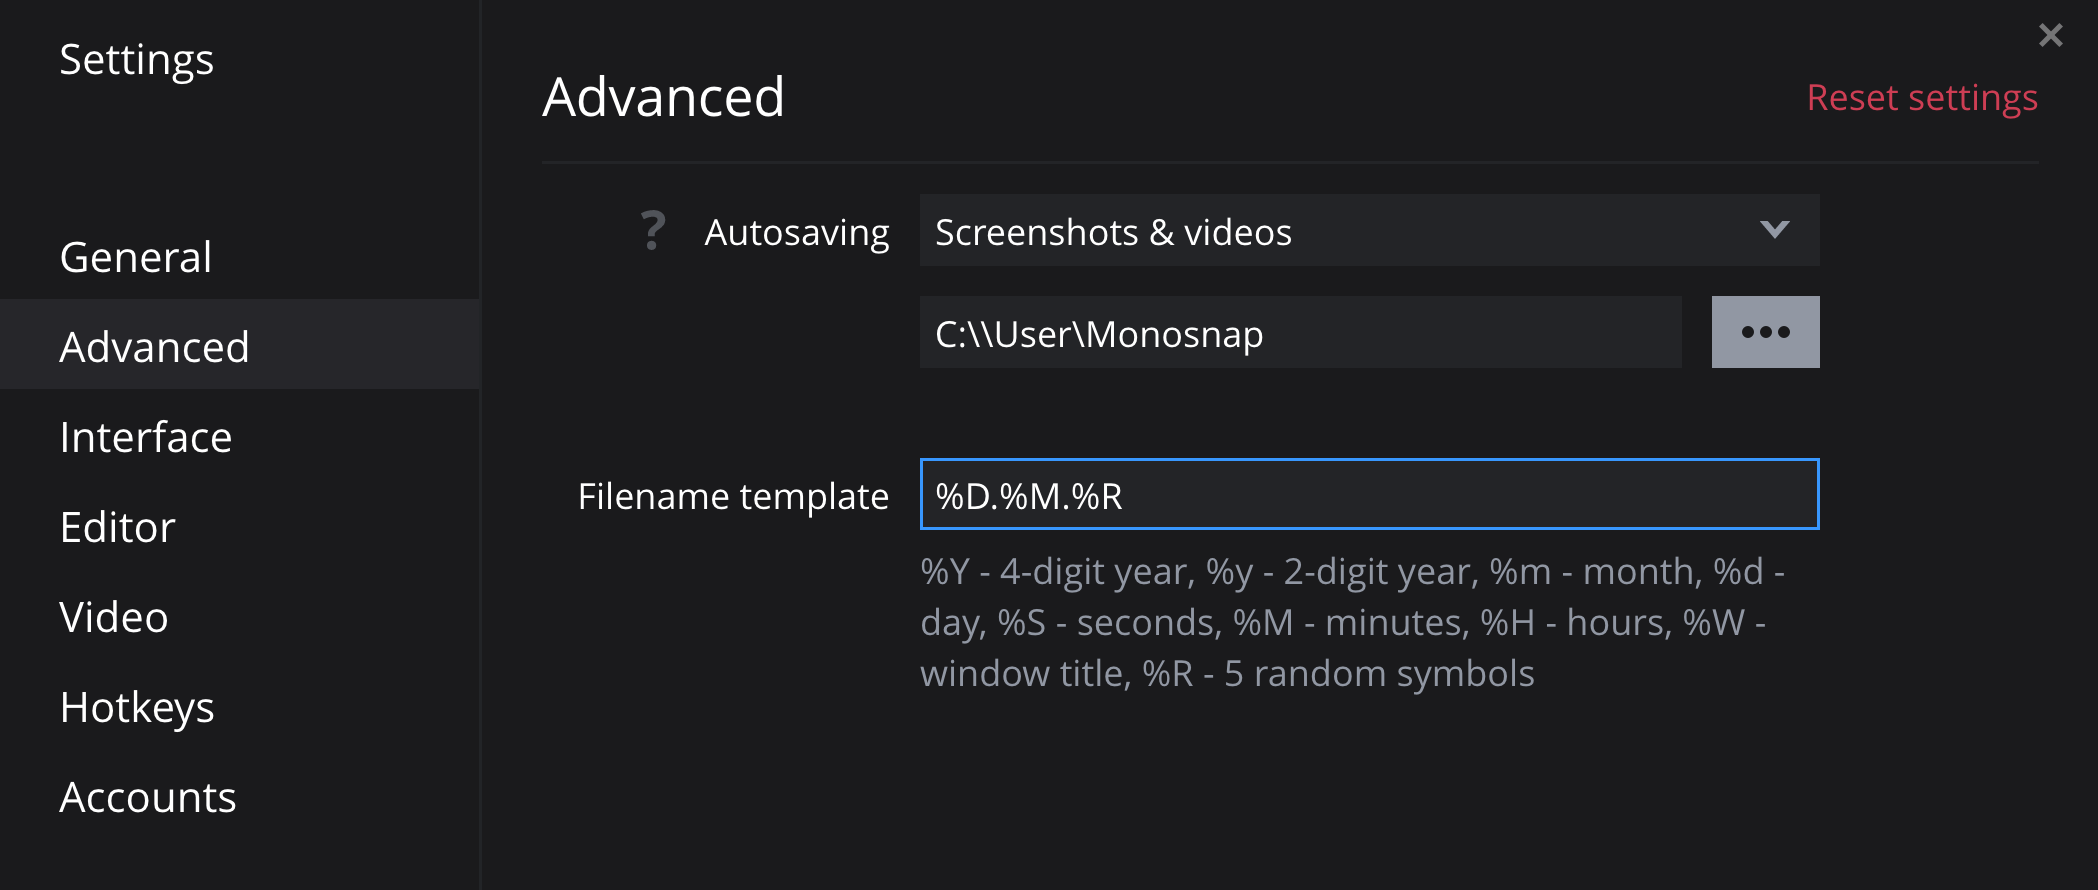Click the three-dots browse folder button
Screen dimensions: 2098x890
(1765, 332)
